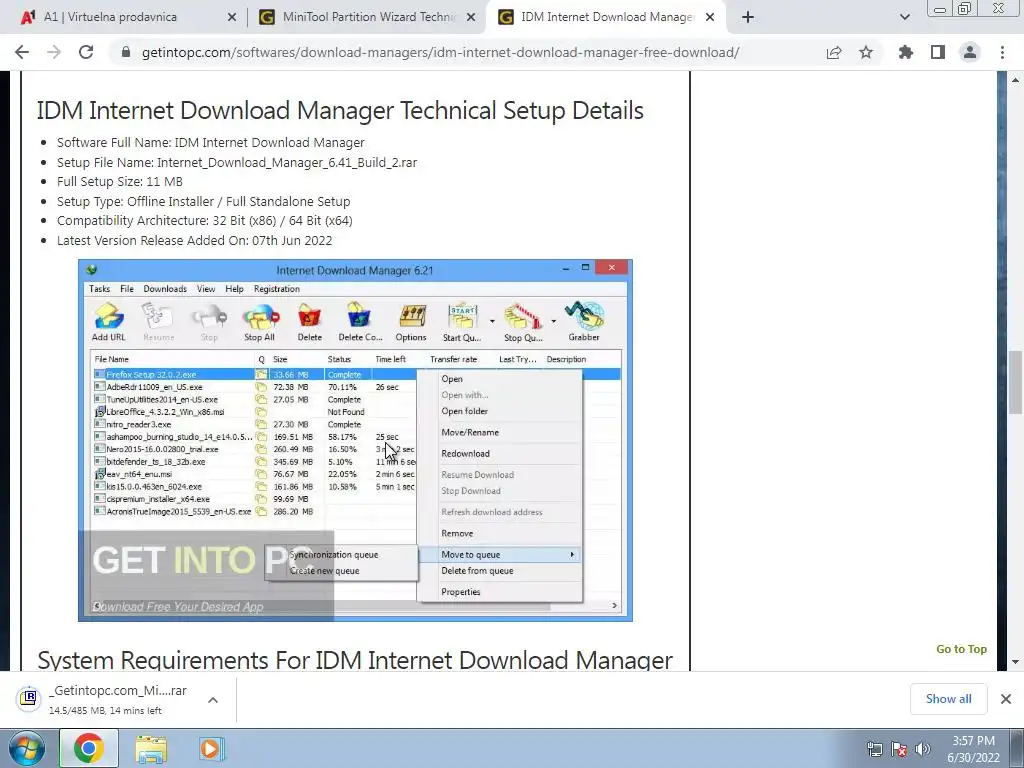Click the Latest Version Release Added On line
Viewport: 1024px width, 768px height.
(x=194, y=240)
